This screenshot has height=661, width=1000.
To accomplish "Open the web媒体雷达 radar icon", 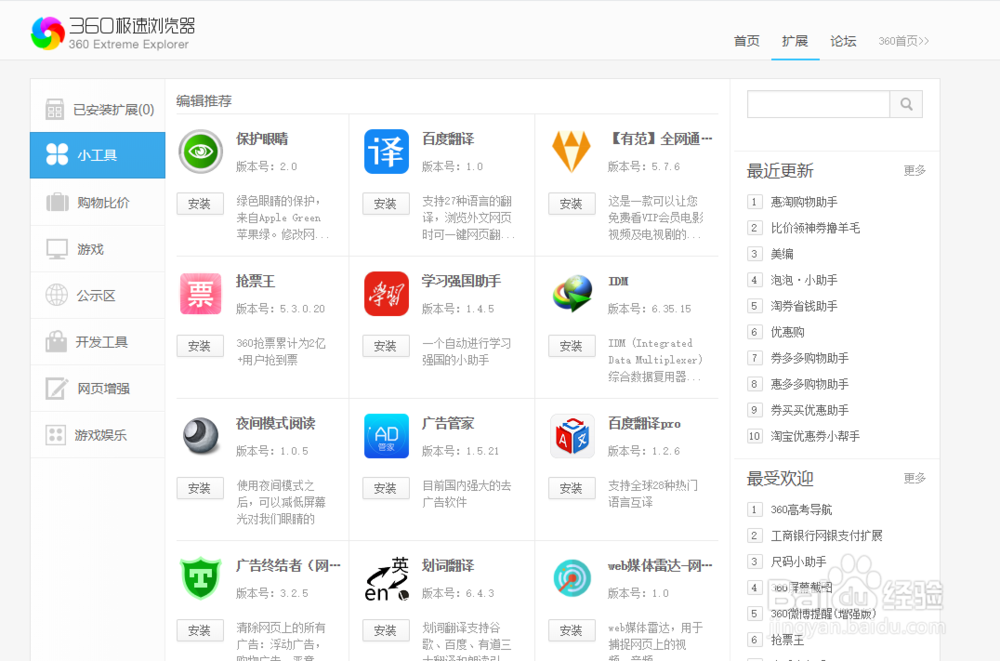I will point(572,578).
